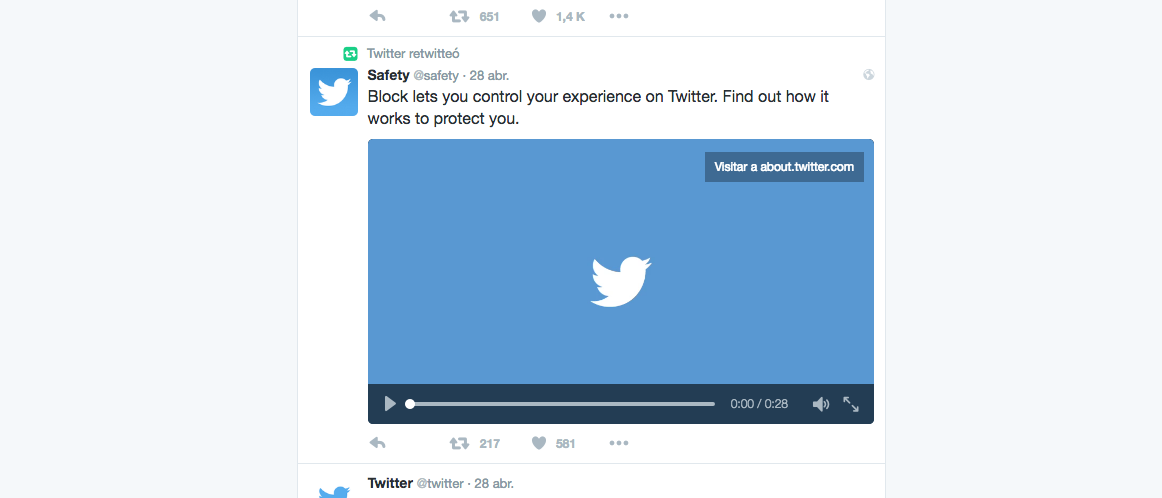Open more options on the Safety tweet
Viewport: 1162px width, 498px height.
[x=619, y=443]
